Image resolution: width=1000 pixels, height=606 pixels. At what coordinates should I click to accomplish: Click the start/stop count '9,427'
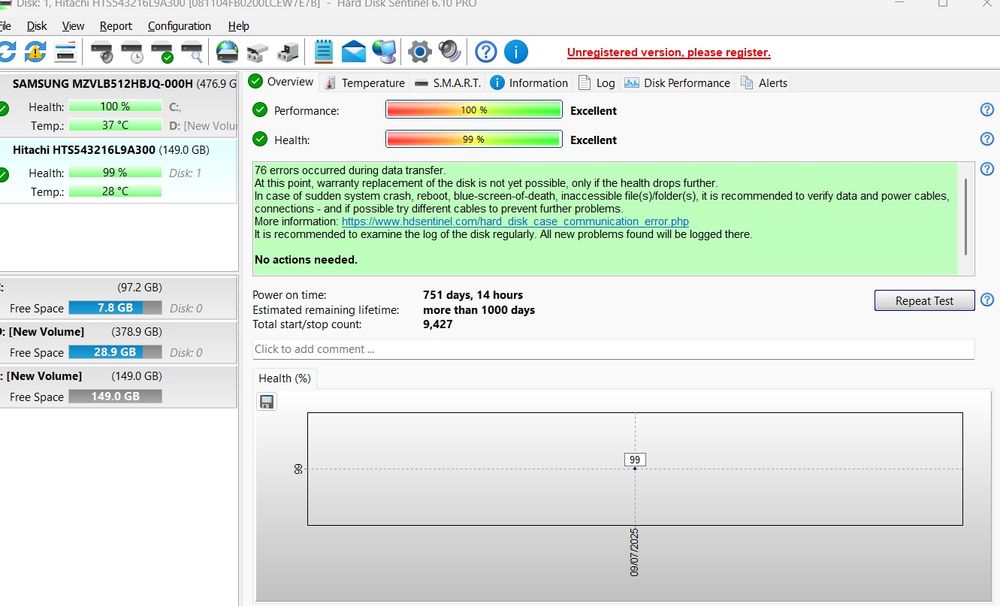tap(438, 324)
